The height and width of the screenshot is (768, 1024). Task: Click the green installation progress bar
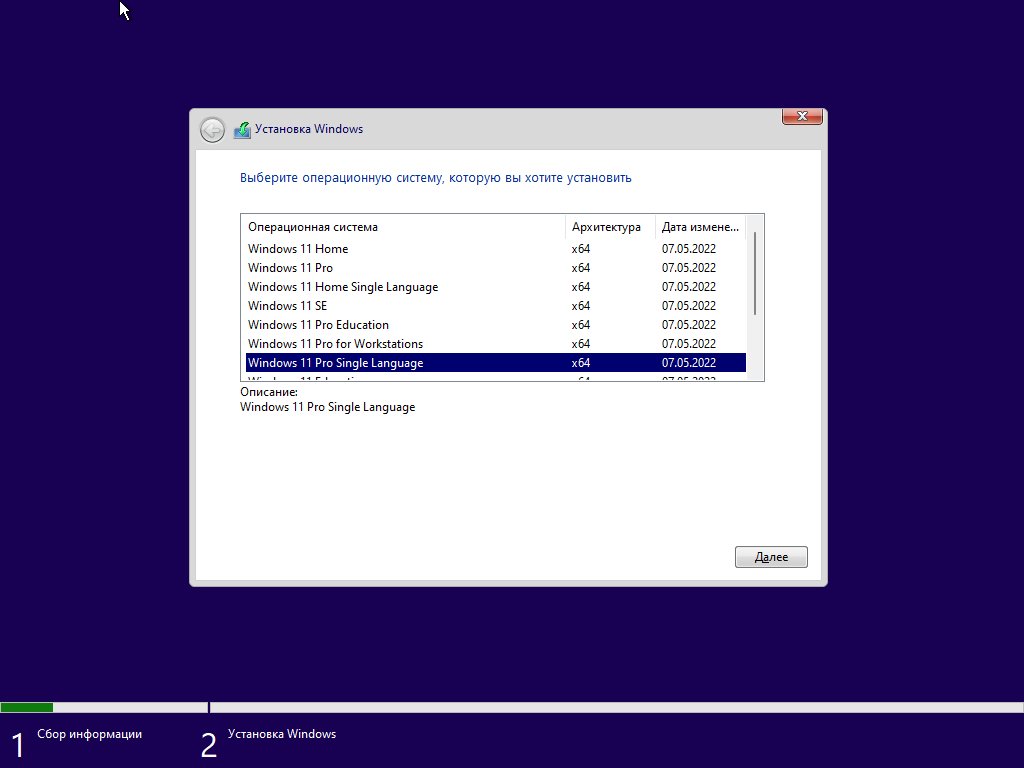pos(27,707)
